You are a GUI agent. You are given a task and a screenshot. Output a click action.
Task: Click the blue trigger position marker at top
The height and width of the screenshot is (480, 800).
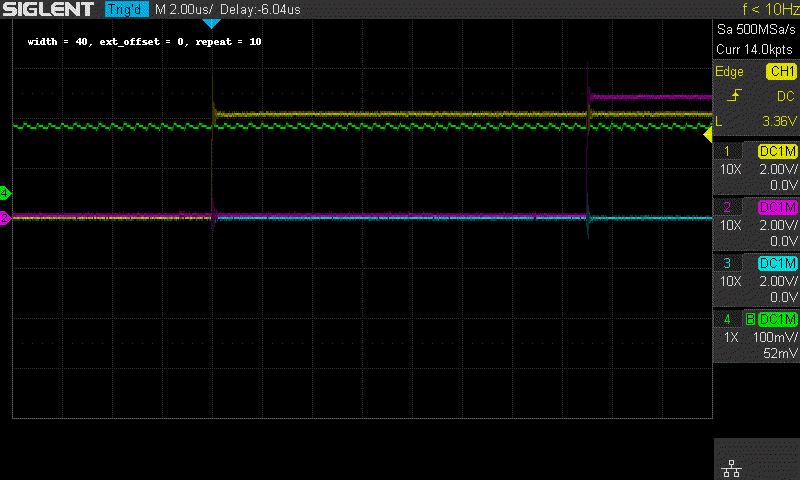211,23
